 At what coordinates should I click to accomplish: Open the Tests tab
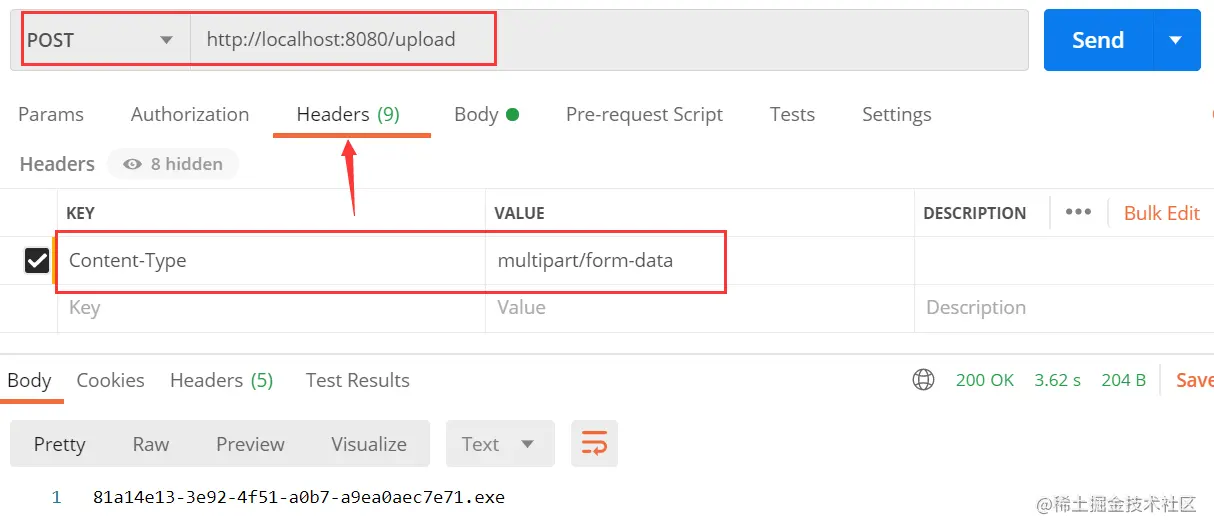792,114
